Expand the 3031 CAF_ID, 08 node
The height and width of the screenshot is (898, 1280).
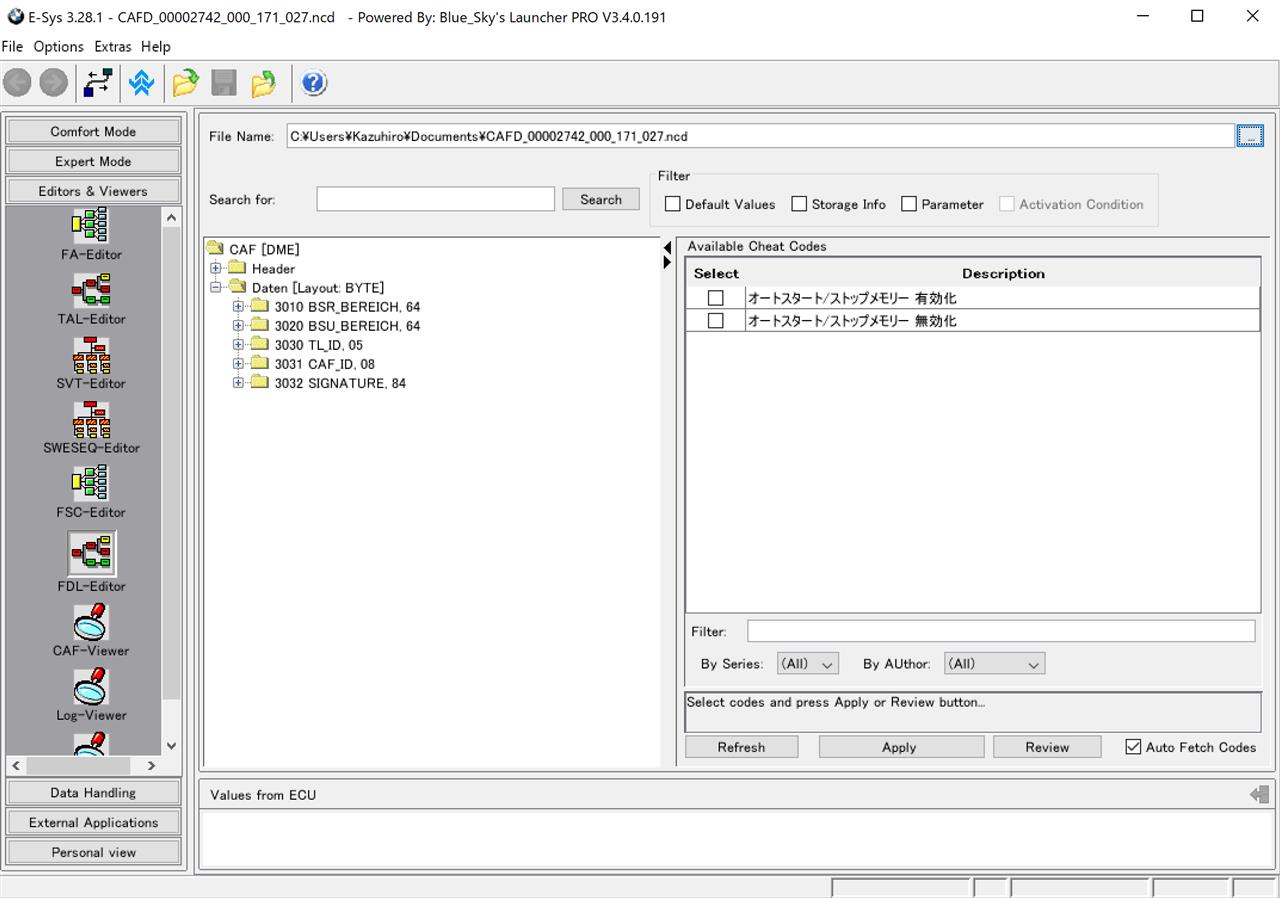pyautogui.click(x=238, y=363)
